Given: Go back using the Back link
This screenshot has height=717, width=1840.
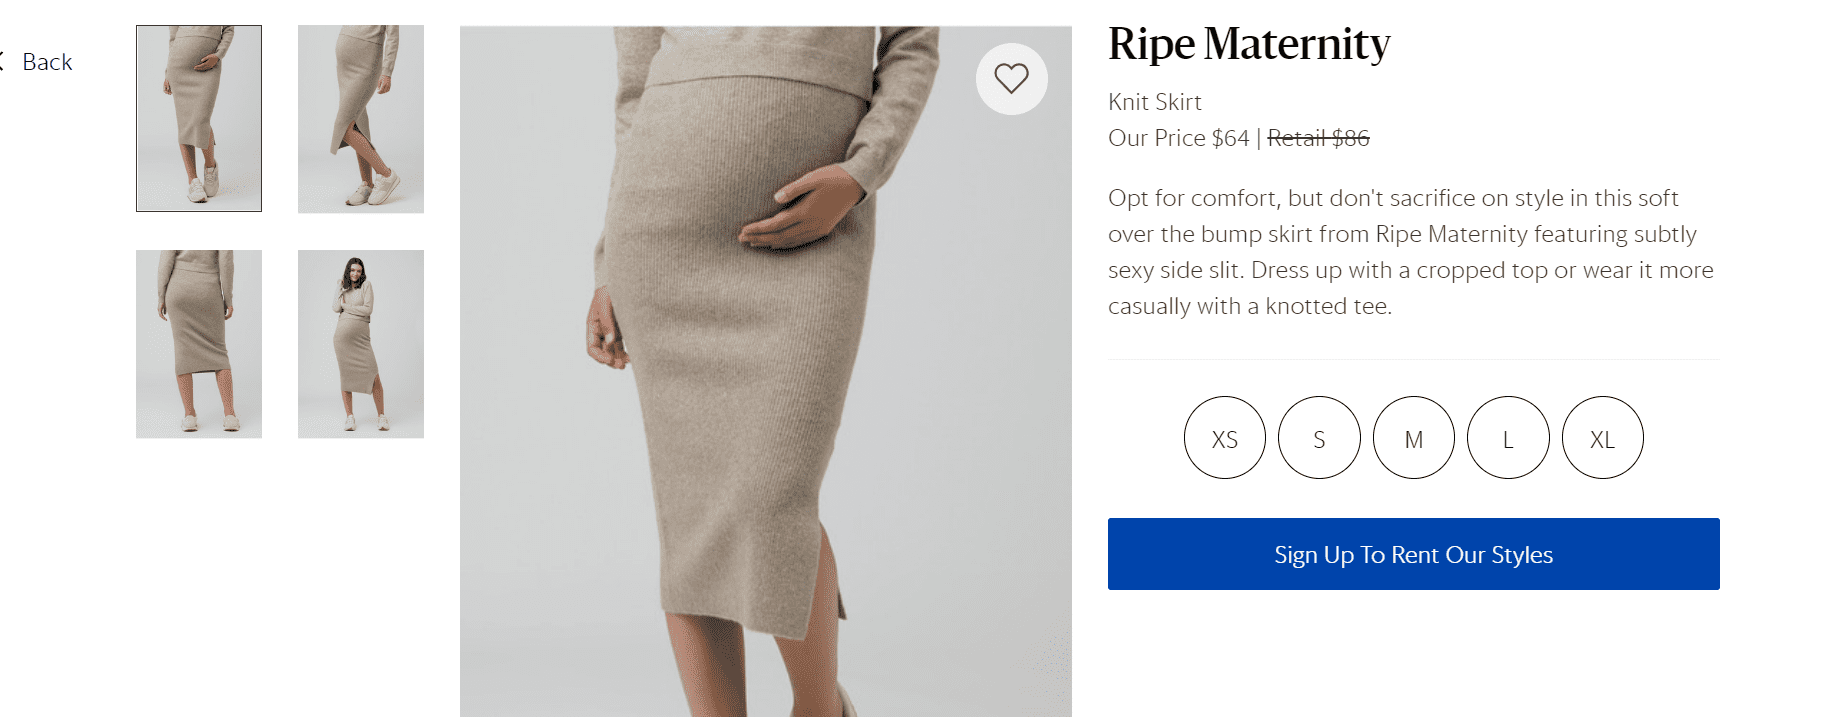Looking at the screenshot, I should (47, 62).
